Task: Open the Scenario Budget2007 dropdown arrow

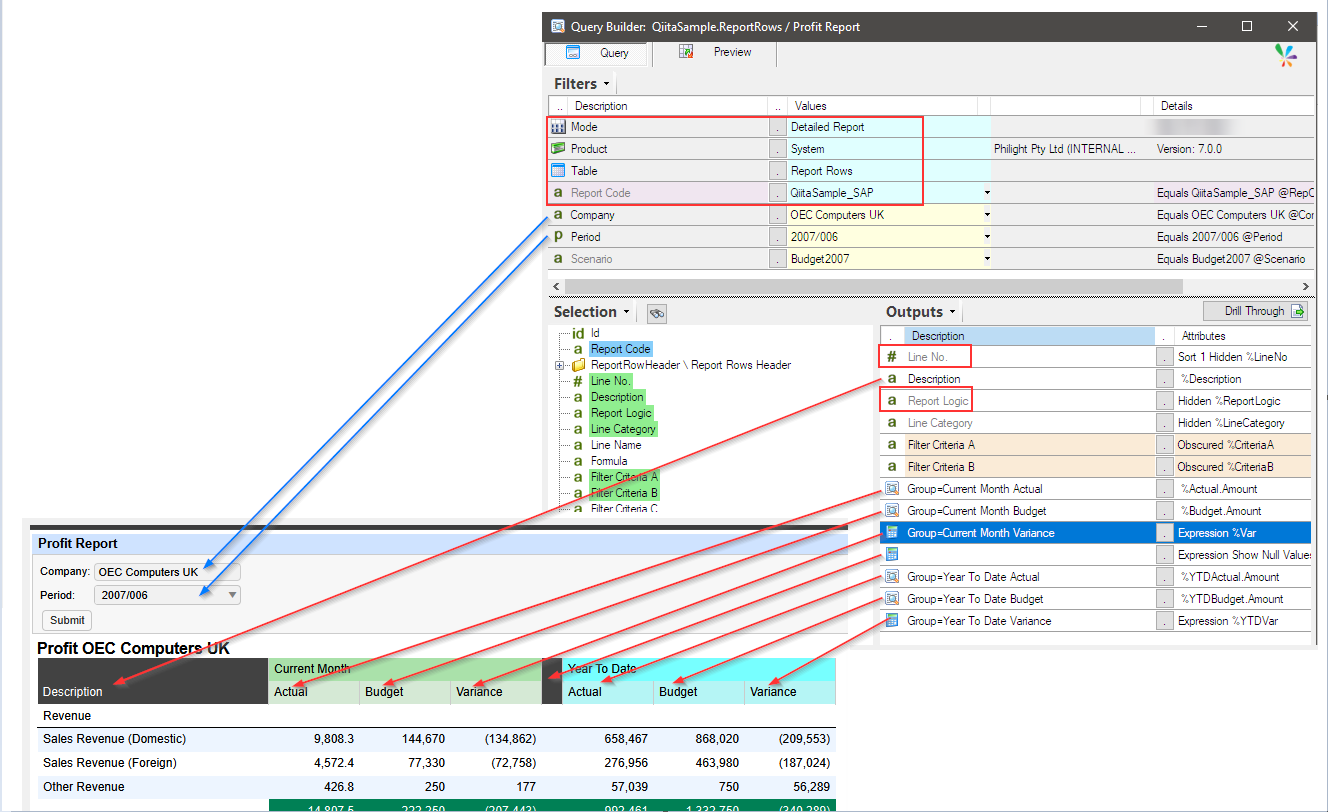Action: [x=987, y=259]
